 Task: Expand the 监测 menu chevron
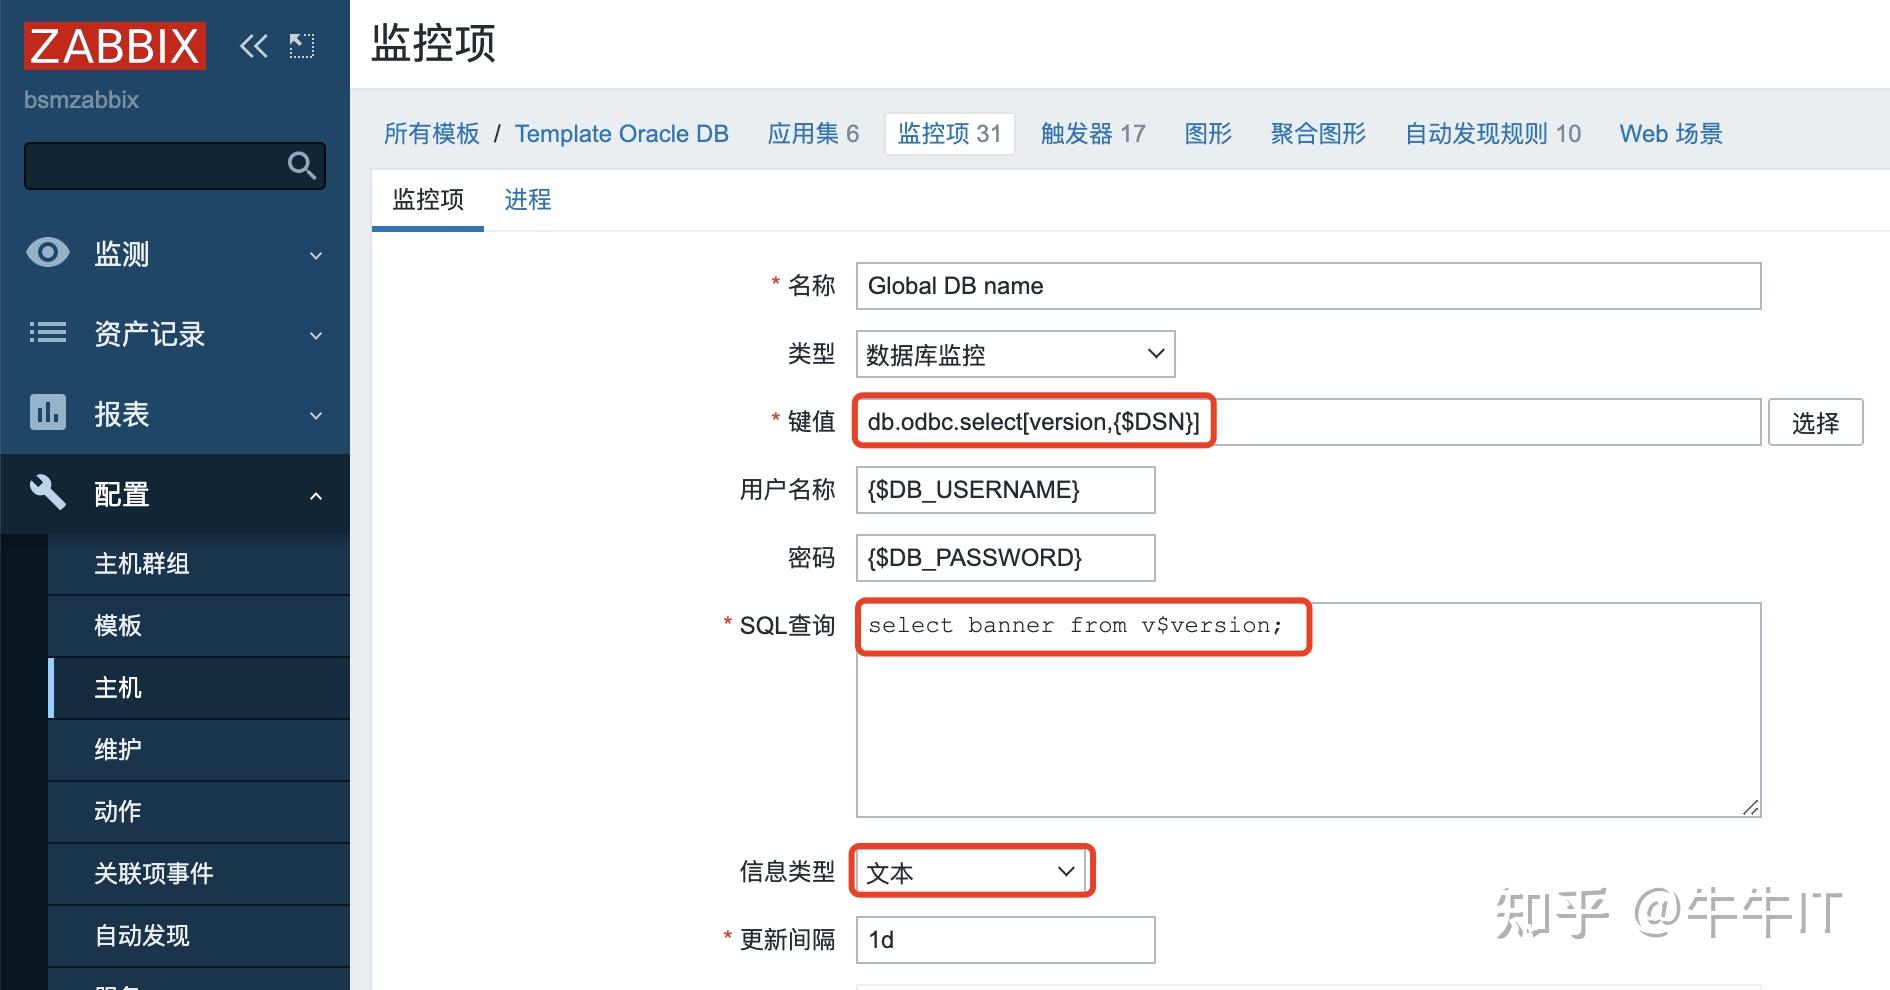(316, 255)
